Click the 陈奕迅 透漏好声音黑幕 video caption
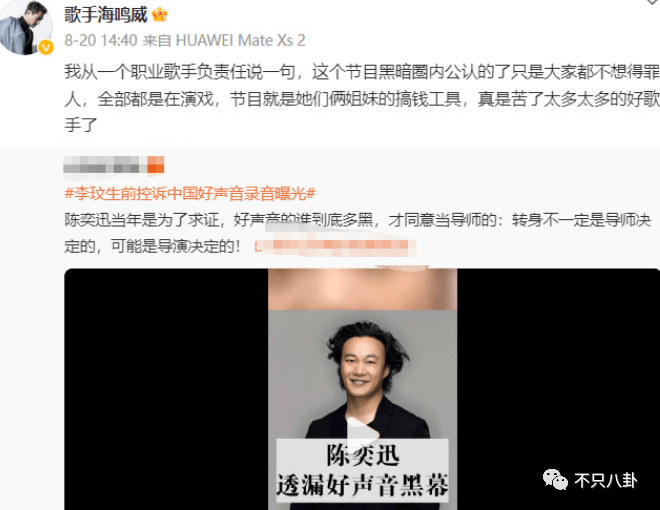660x510 pixels. point(362,470)
